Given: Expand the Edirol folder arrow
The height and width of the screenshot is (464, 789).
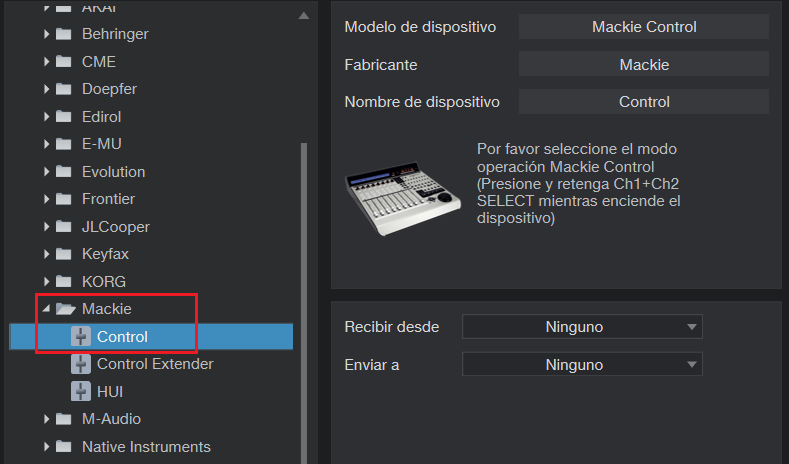Looking at the screenshot, I should (46, 117).
